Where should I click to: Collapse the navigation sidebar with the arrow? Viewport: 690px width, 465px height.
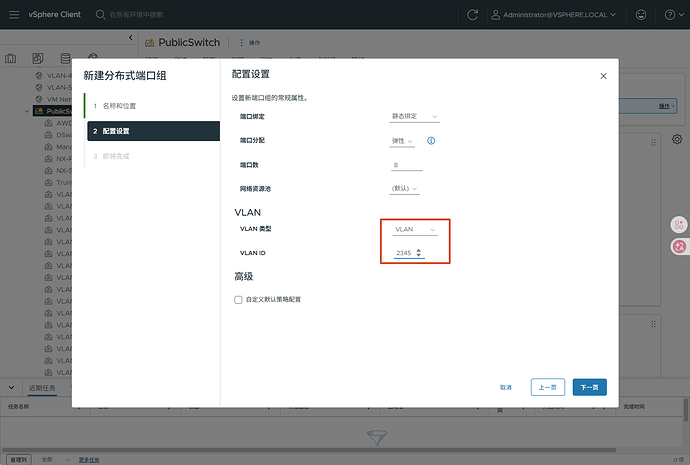coord(130,37)
